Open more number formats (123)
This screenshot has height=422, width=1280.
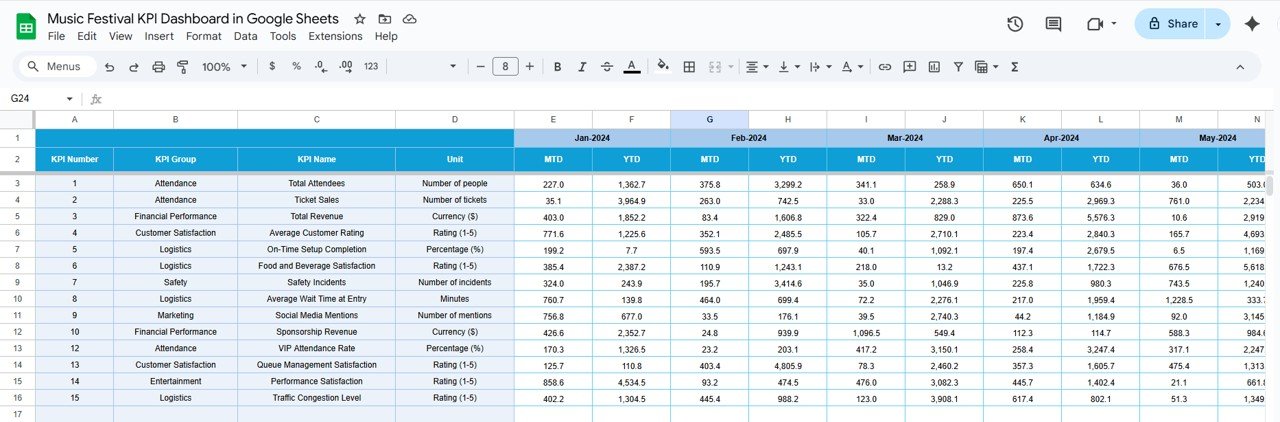click(371, 67)
